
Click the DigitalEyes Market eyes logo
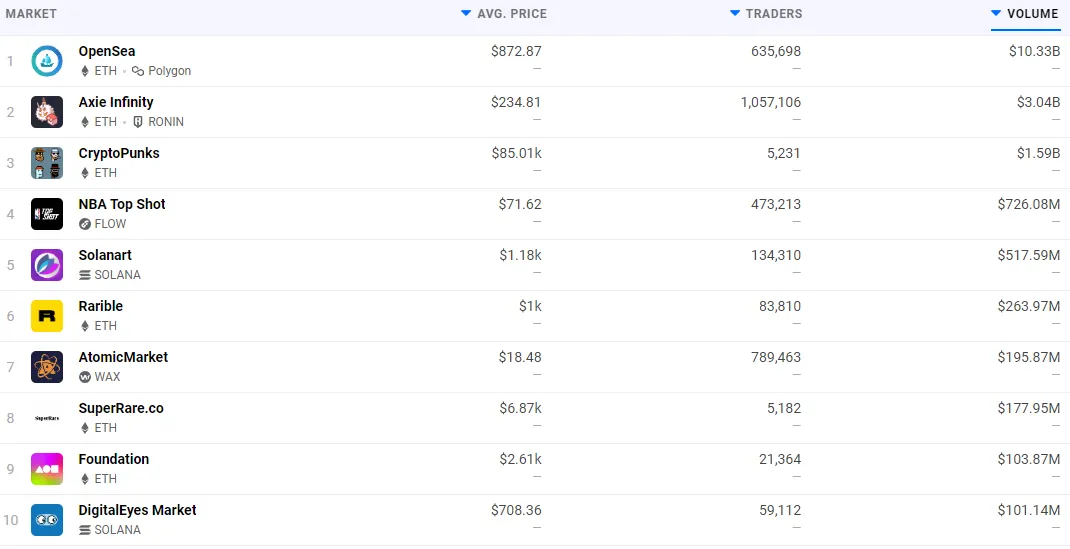click(47, 520)
